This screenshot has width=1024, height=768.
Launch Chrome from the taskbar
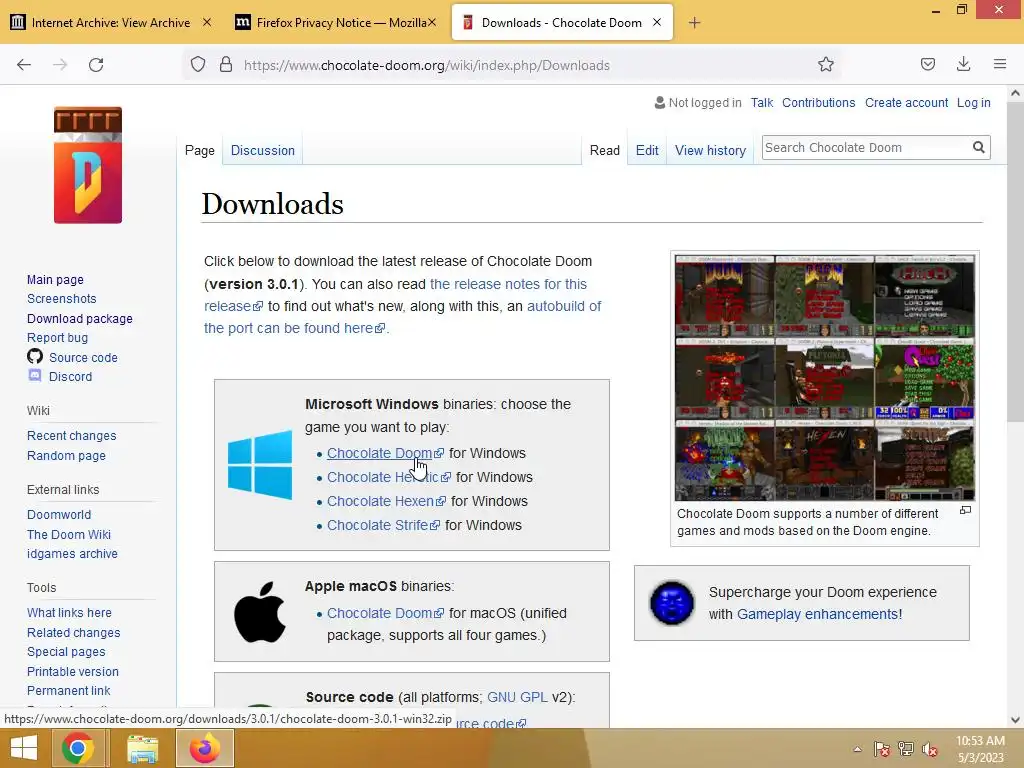[x=78, y=748]
